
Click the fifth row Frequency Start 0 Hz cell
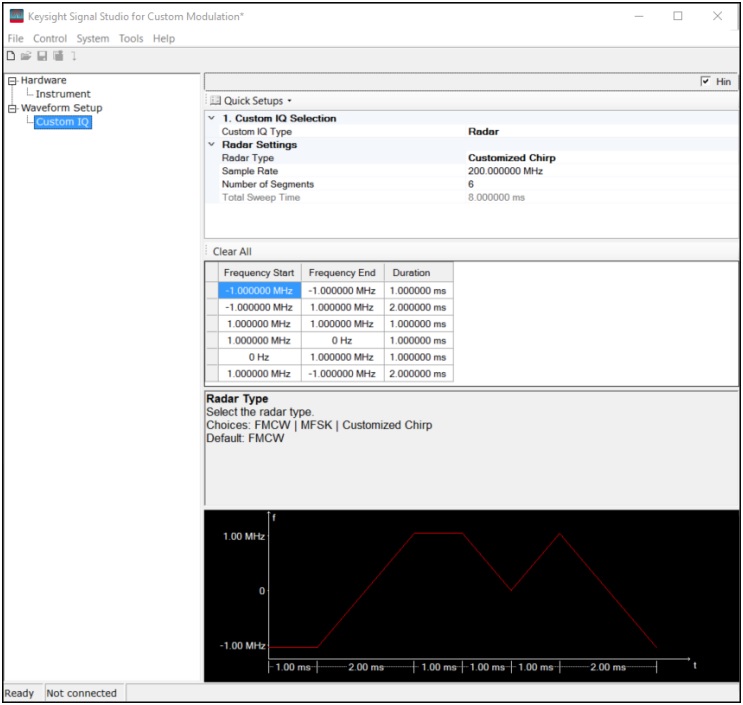259,357
